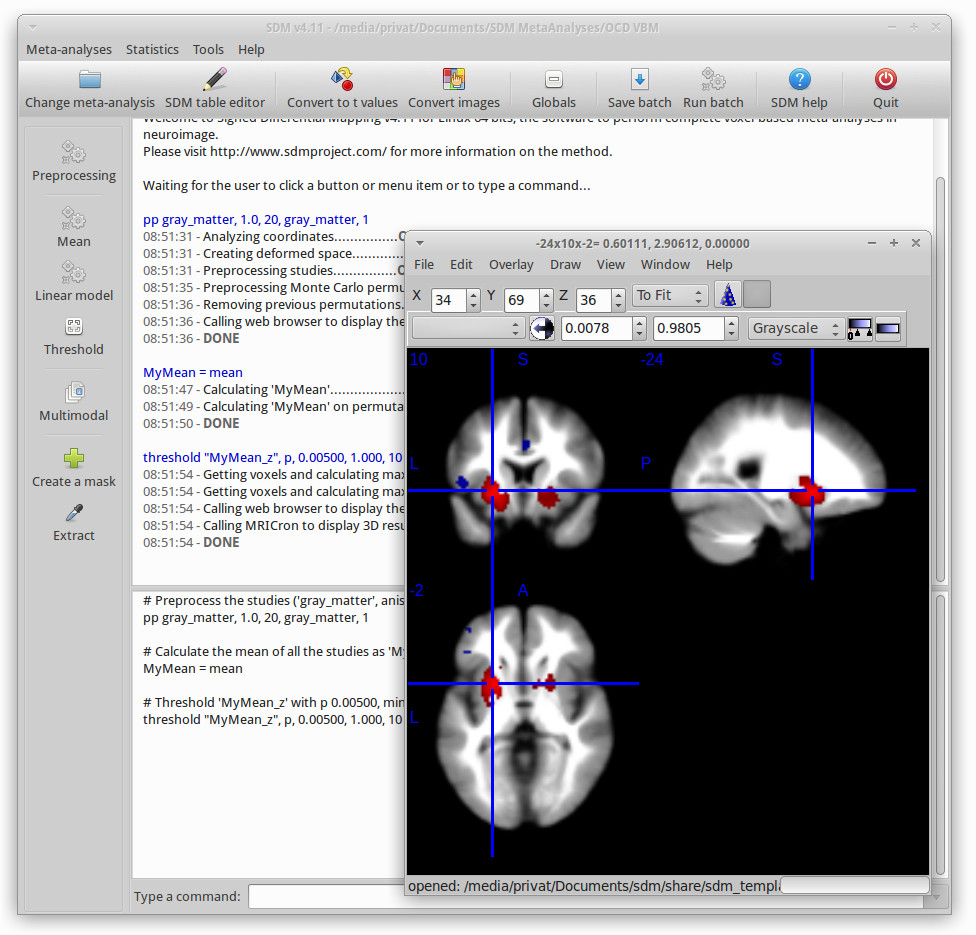Click the Globals toolbar icon
The width and height of the screenshot is (976, 935).
(x=553, y=88)
